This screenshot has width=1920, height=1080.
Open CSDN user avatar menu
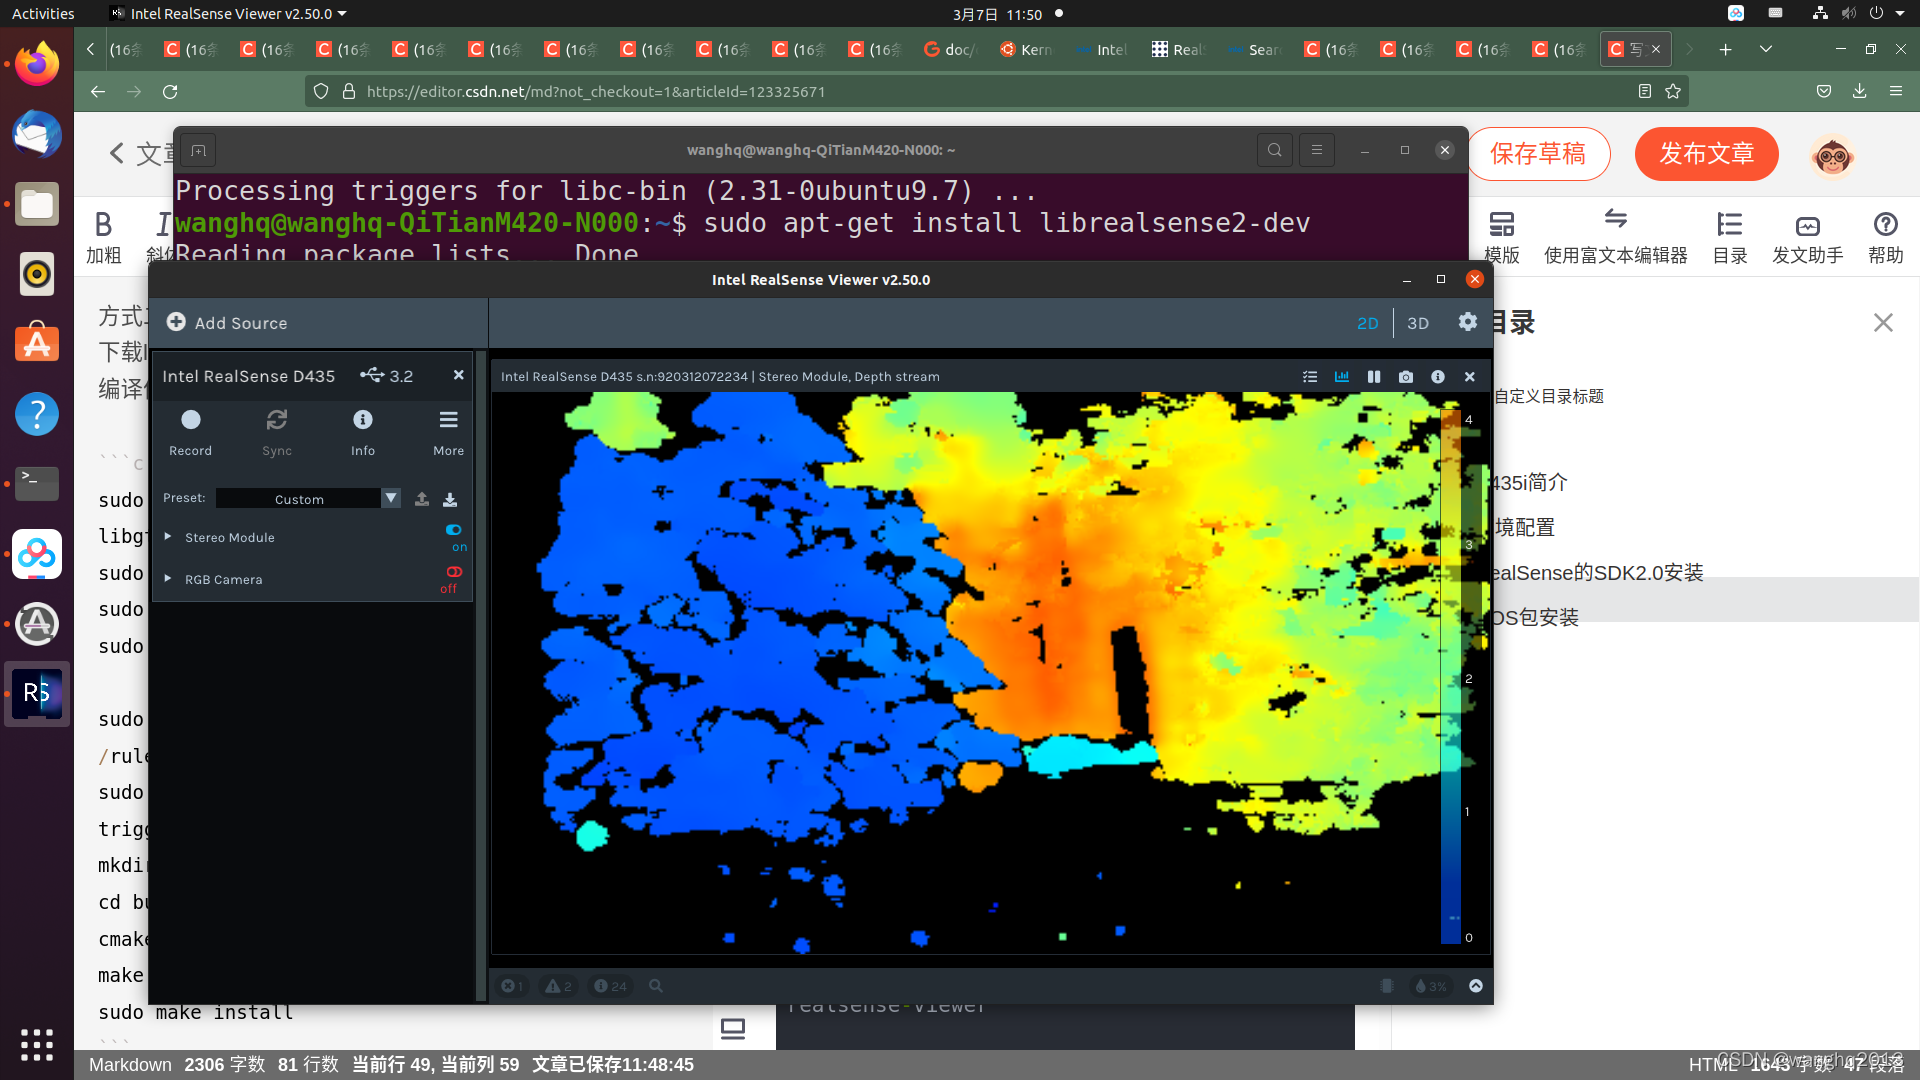1833,155
